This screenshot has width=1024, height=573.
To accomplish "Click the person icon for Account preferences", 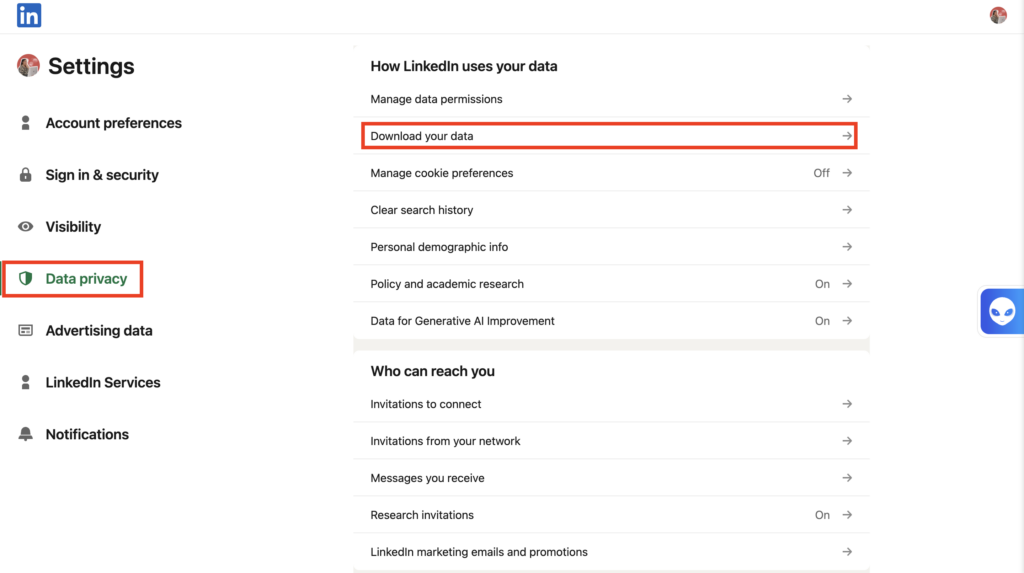I will [x=25, y=123].
